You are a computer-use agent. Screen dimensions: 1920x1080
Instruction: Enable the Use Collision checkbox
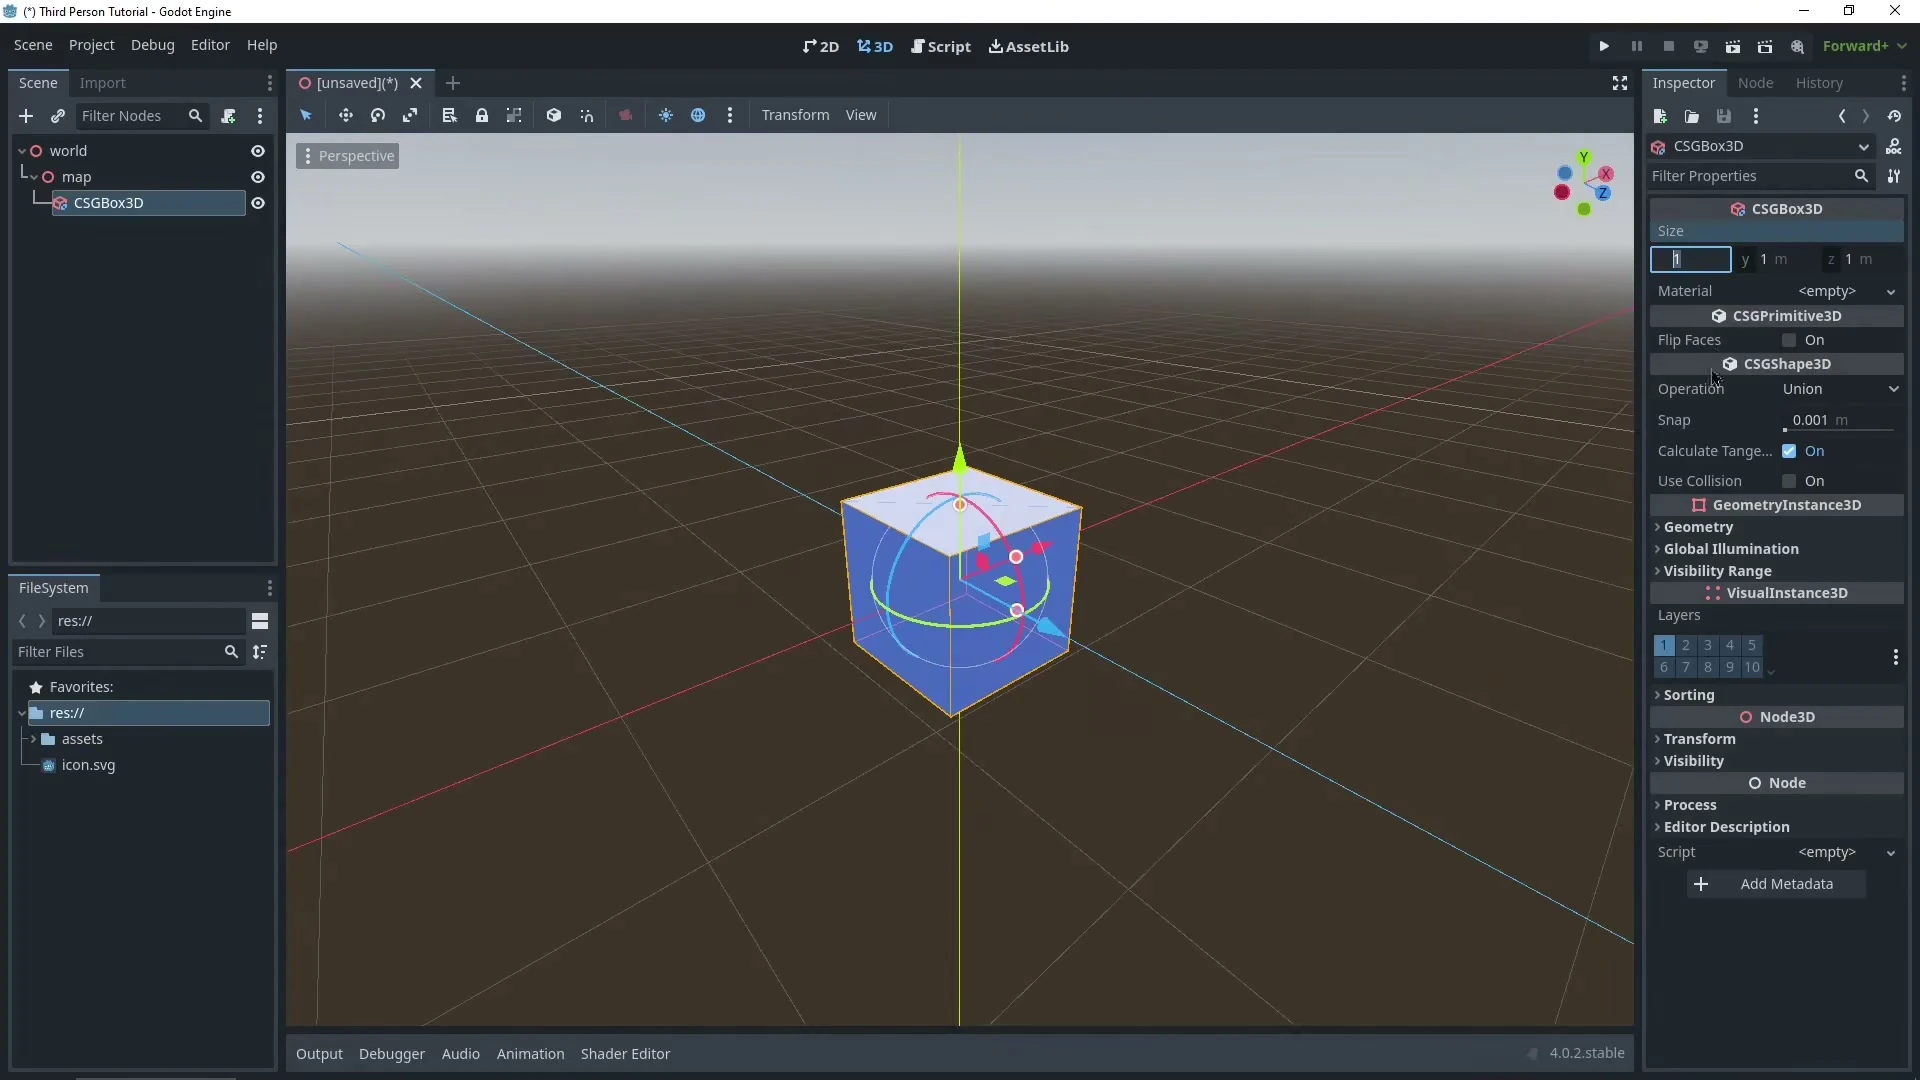pos(1789,481)
